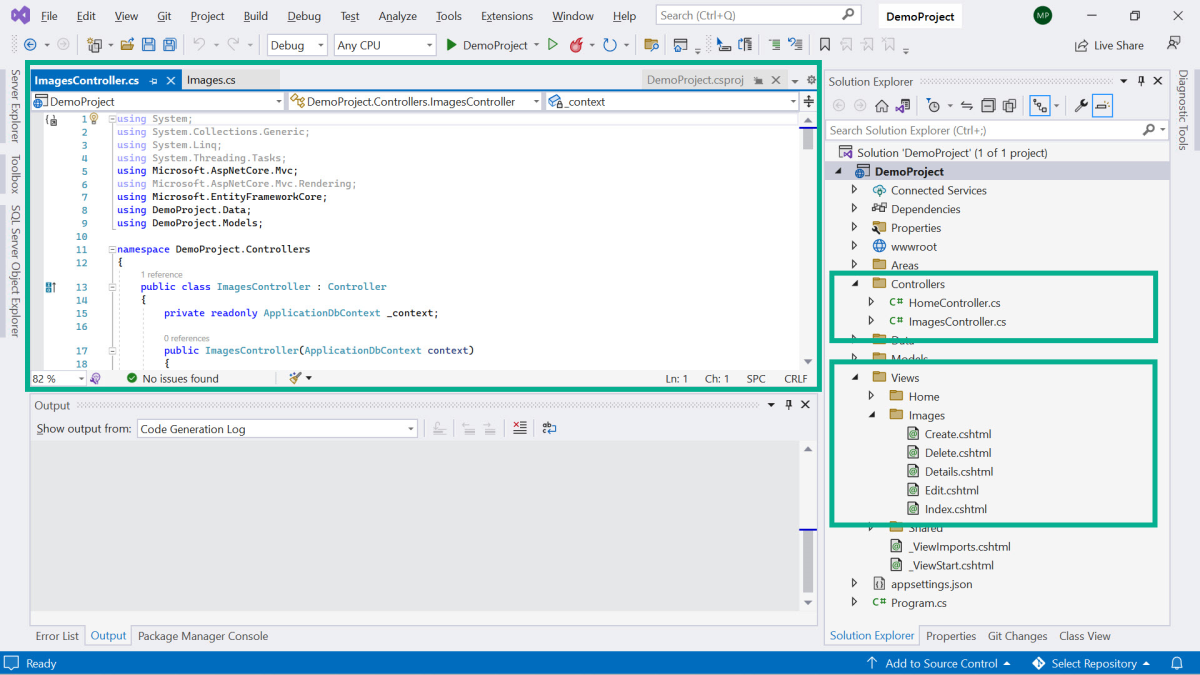Toggle file nesting icon in Solution Explorer
This screenshot has width=1200, height=675.
point(1040,105)
